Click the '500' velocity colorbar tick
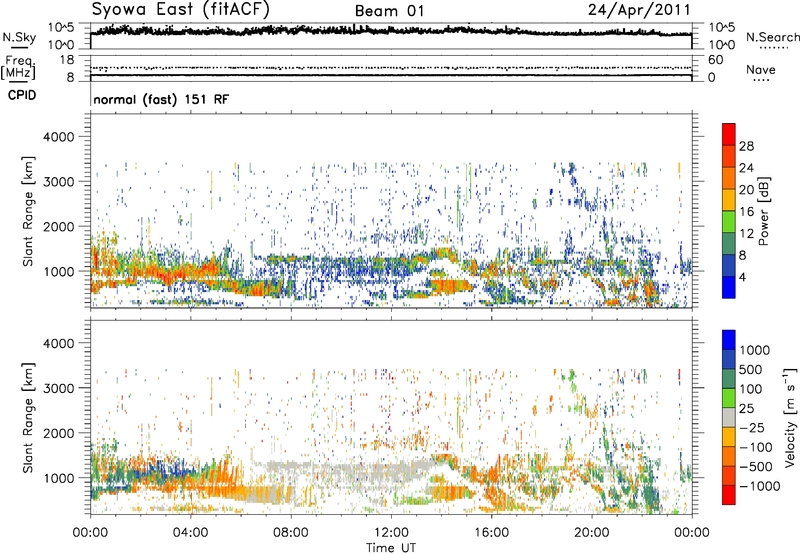 [x=751, y=369]
